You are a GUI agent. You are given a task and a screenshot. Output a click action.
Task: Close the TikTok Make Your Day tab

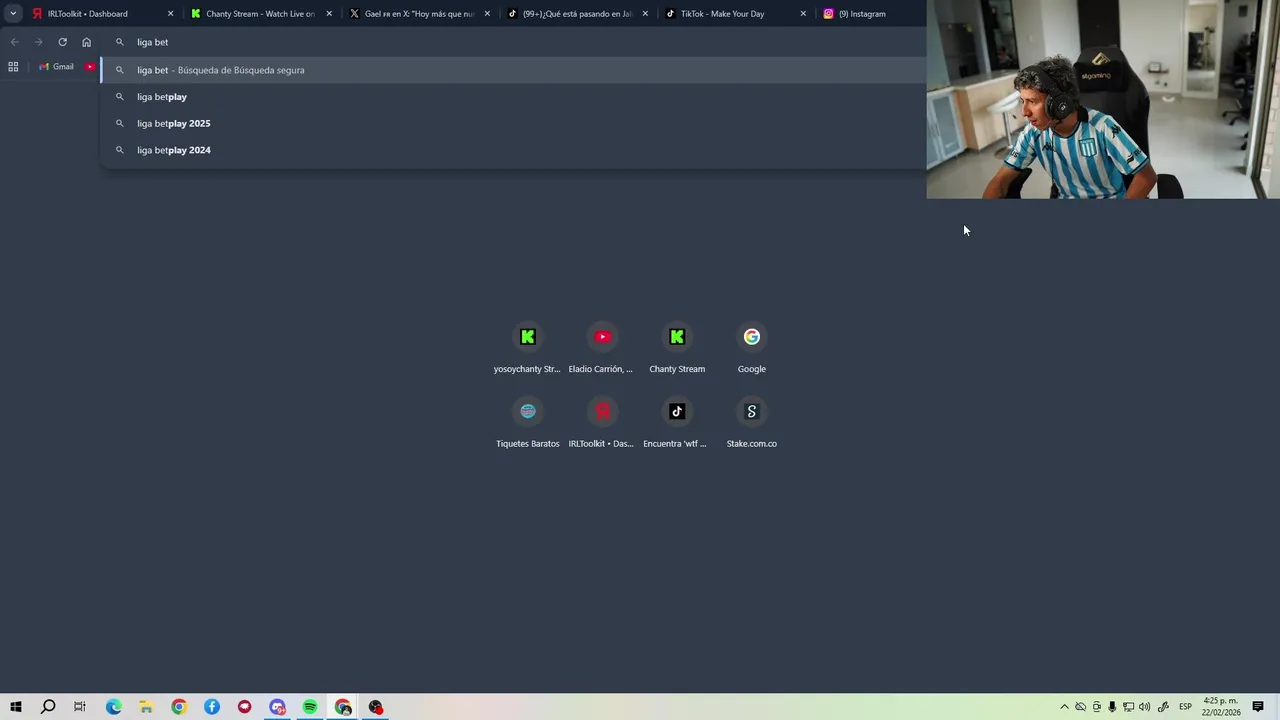point(803,14)
